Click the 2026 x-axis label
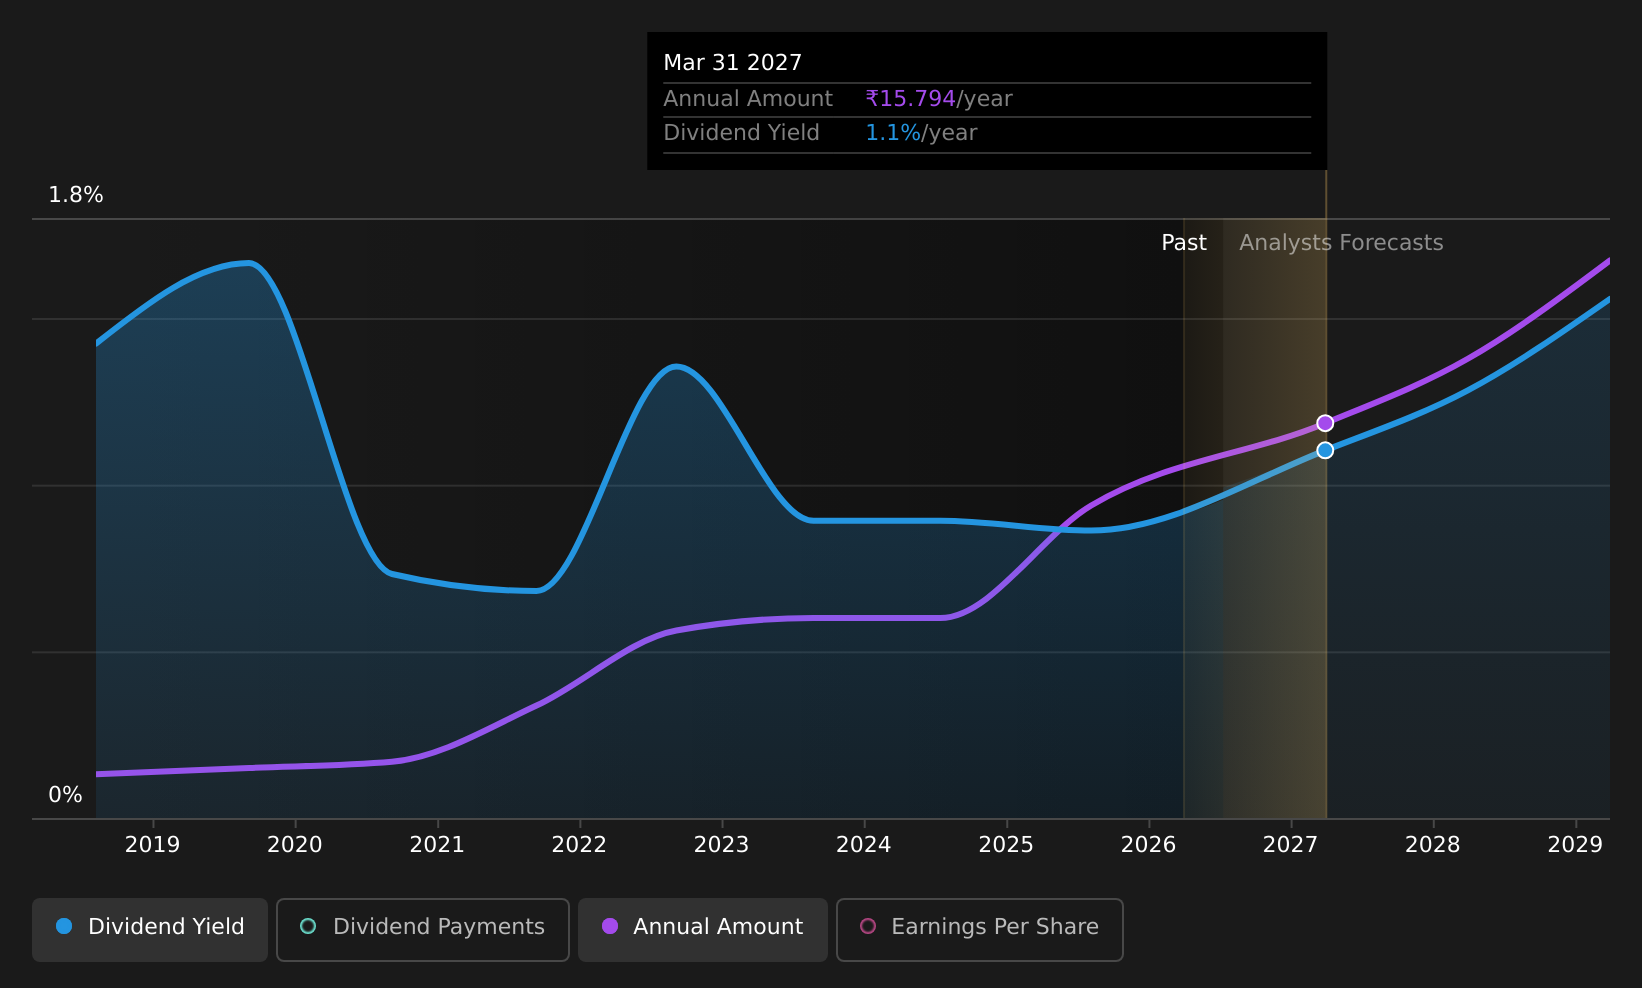 (x=1148, y=845)
